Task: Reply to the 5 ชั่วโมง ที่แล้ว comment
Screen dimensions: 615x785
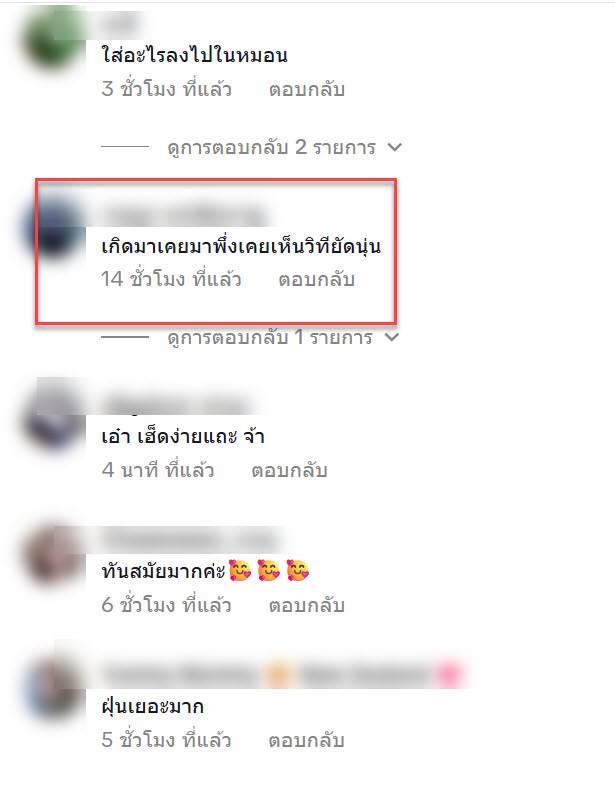Action: tap(306, 739)
